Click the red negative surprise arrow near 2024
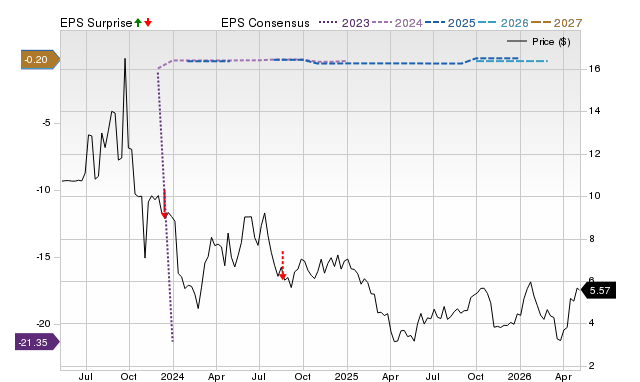 pos(164,204)
